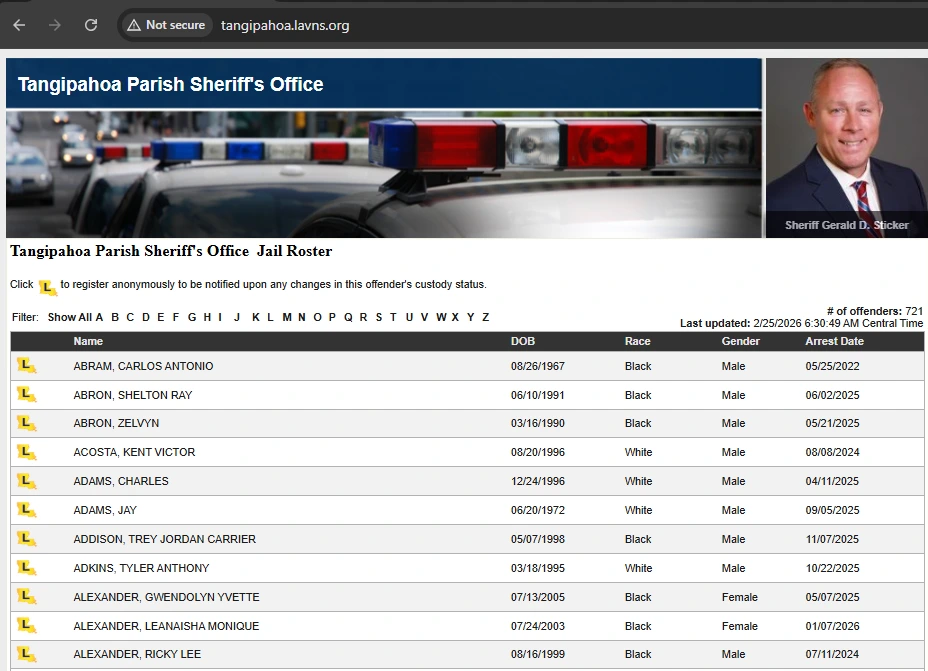Filter roster by letter M
Screen dimensions: 928x671
click(287, 317)
